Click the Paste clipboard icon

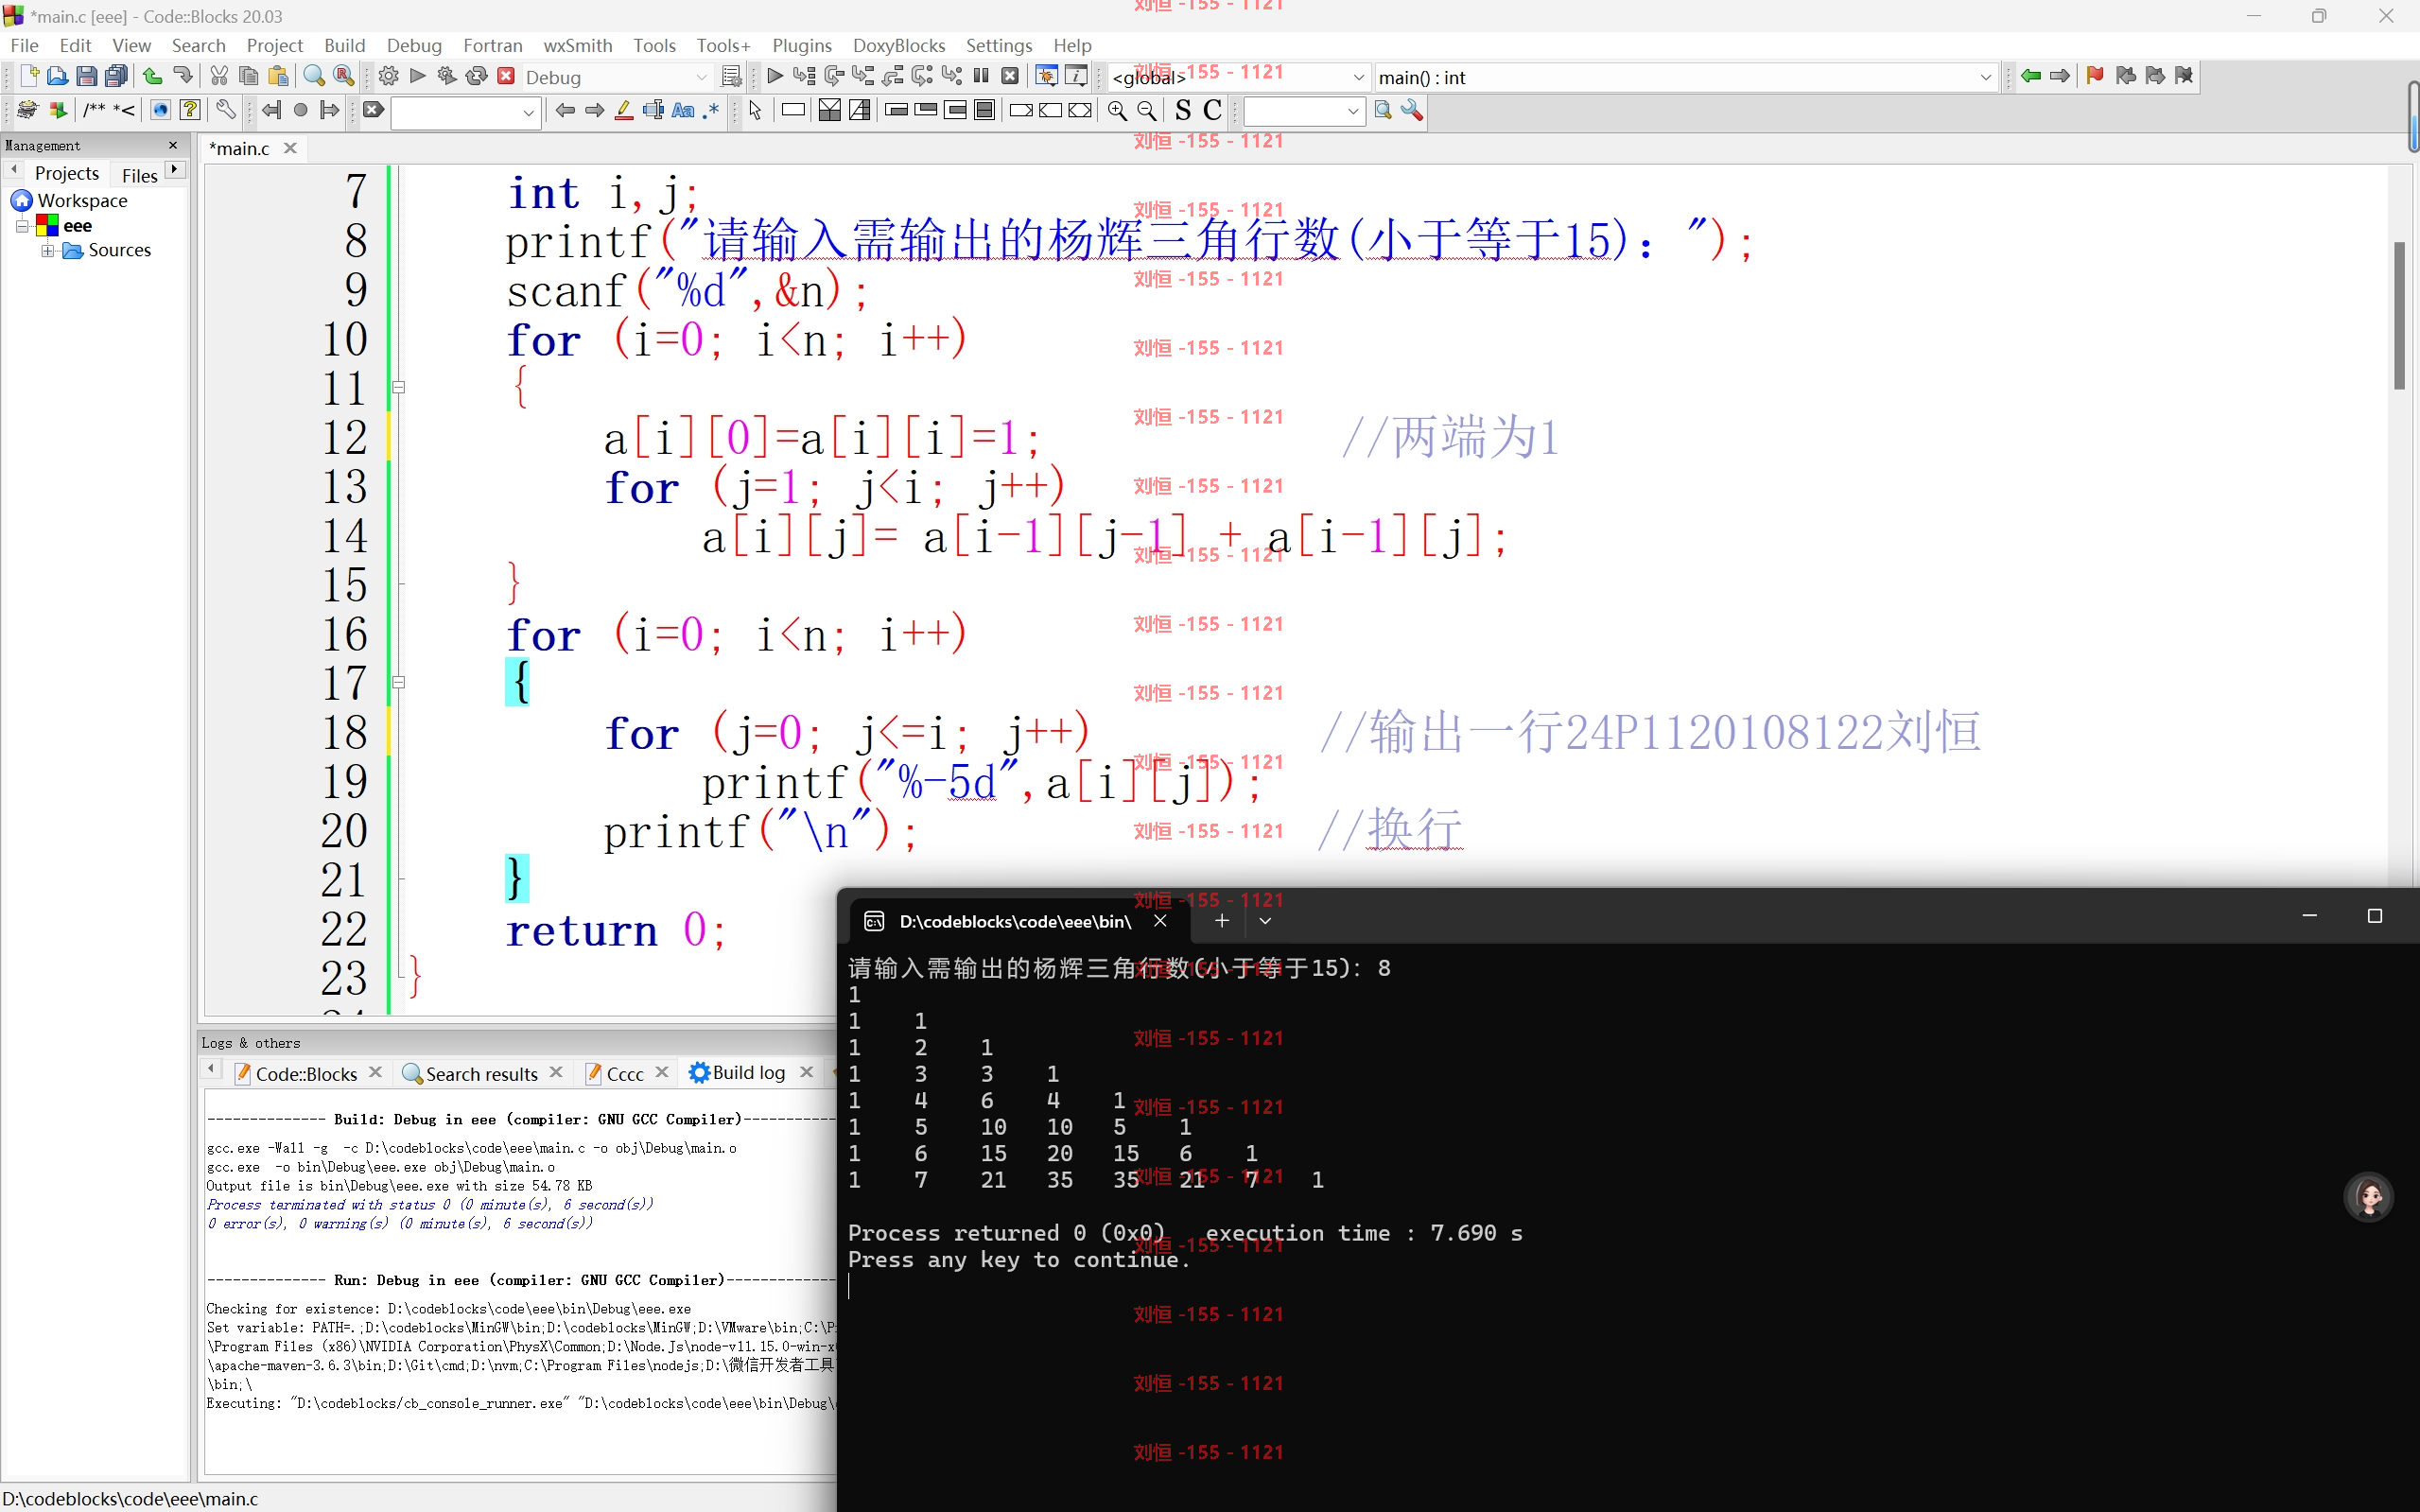(278, 76)
